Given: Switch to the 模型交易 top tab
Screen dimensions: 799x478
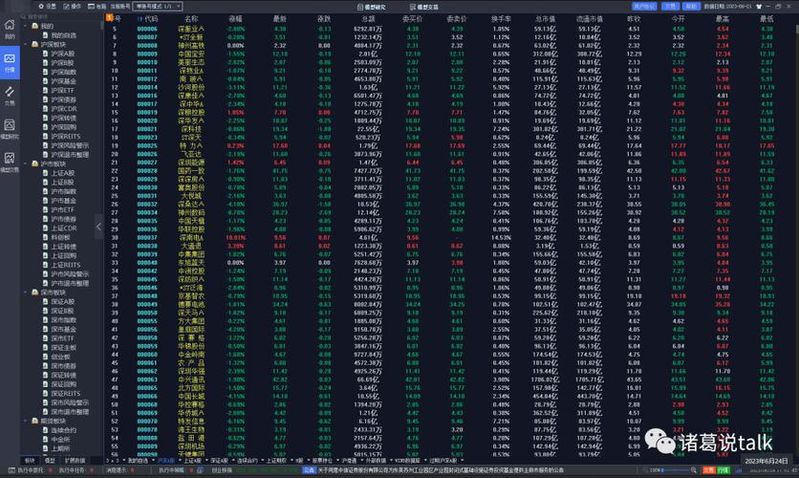Looking at the screenshot, I should (424, 7).
